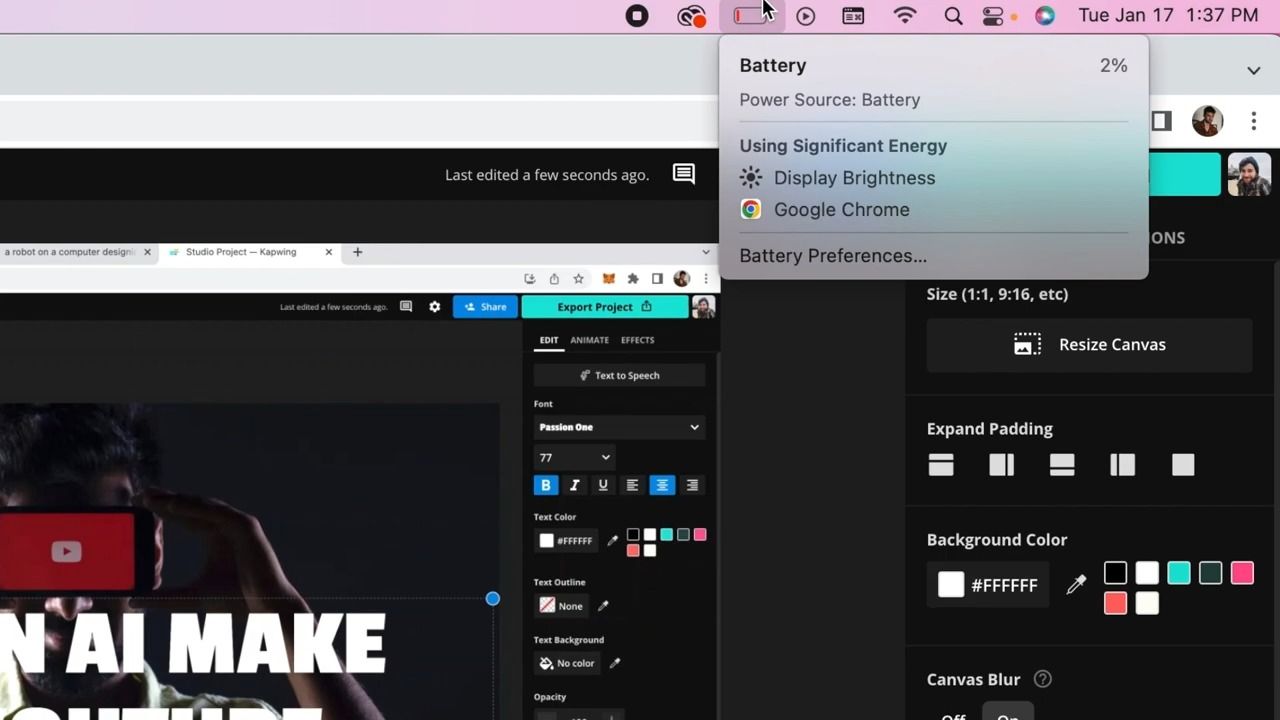Click the Text Outline eyedropper icon
Viewport: 1280px width, 720px height.
pos(603,606)
